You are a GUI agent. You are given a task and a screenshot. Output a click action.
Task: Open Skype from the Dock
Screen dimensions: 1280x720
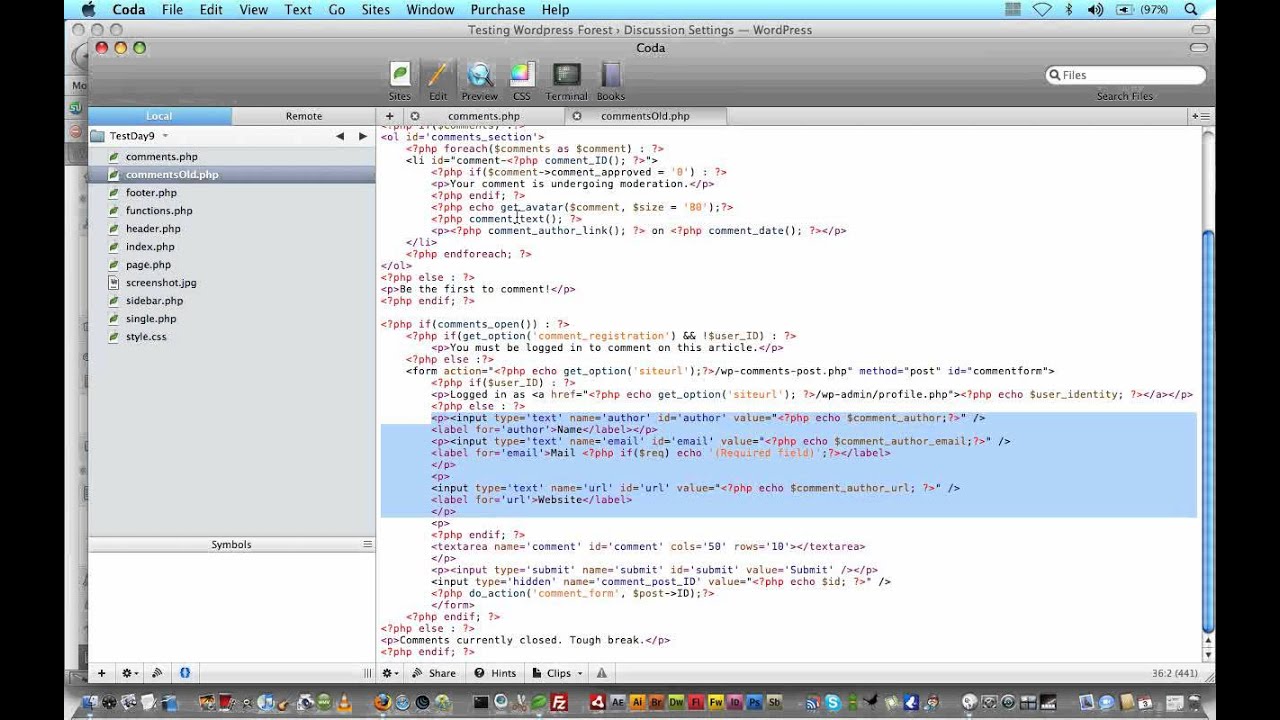[x=832, y=702]
